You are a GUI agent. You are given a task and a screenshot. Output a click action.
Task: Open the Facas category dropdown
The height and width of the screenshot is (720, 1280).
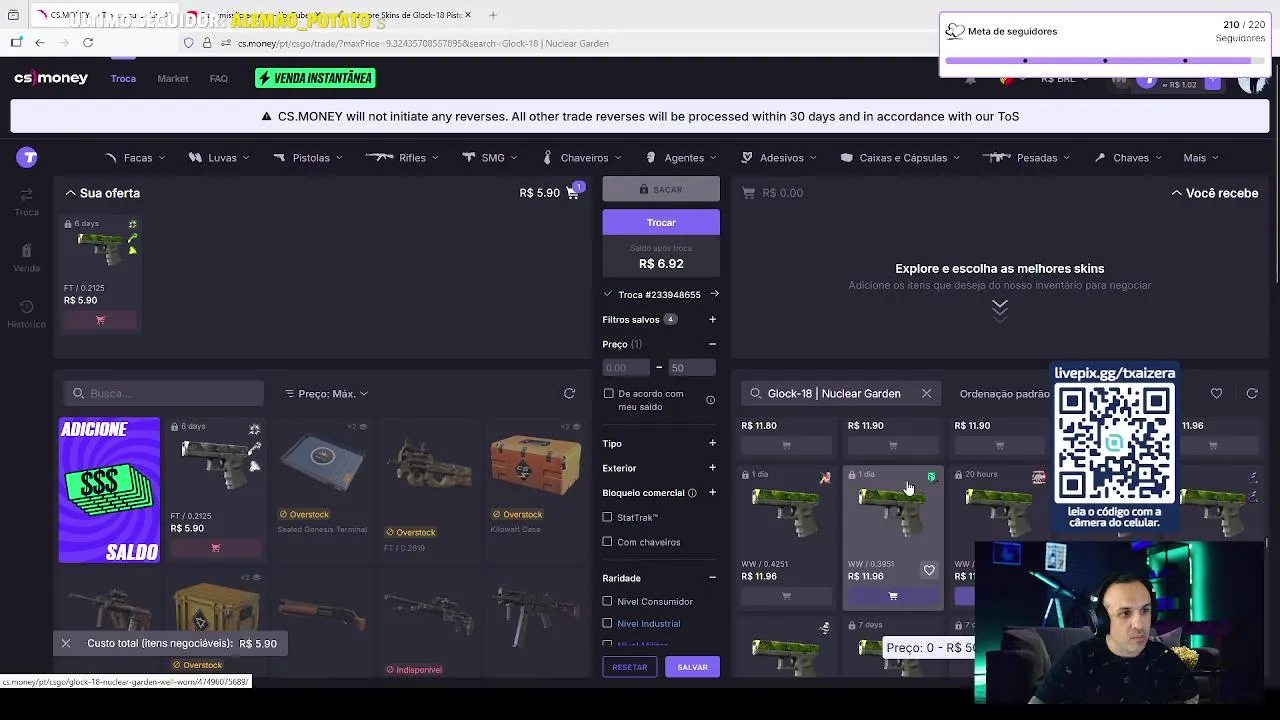tap(135, 158)
